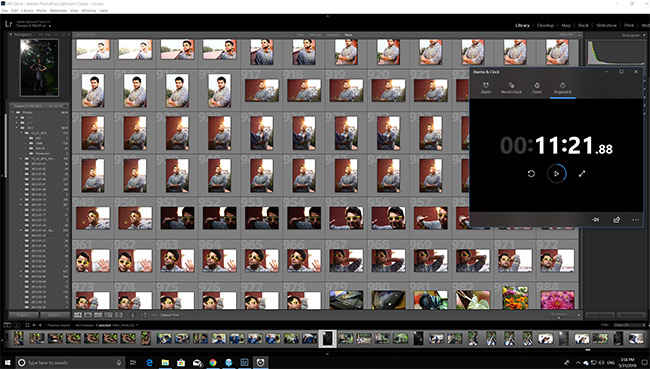
Task: Open the Print module
Action: pos(629,25)
